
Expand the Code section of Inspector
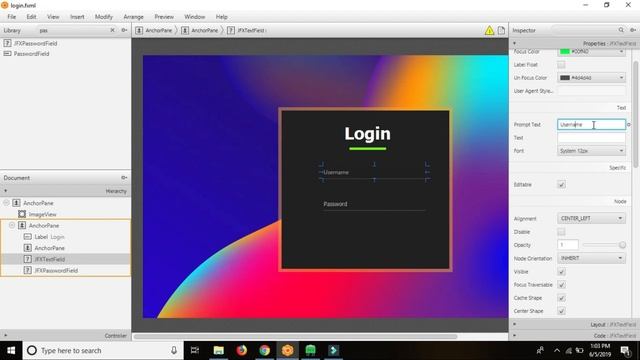tap(514, 336)
